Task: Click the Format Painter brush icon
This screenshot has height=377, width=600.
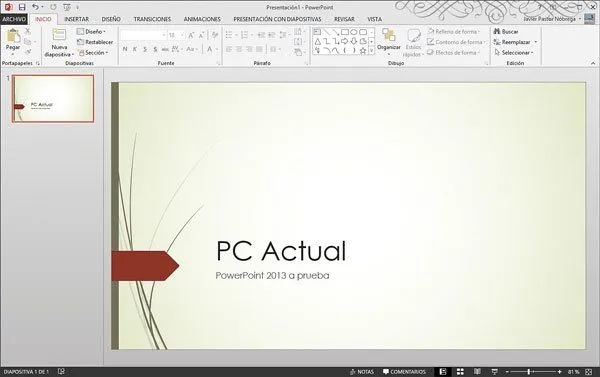Action: pyautogui.click(x=28, y=52)
